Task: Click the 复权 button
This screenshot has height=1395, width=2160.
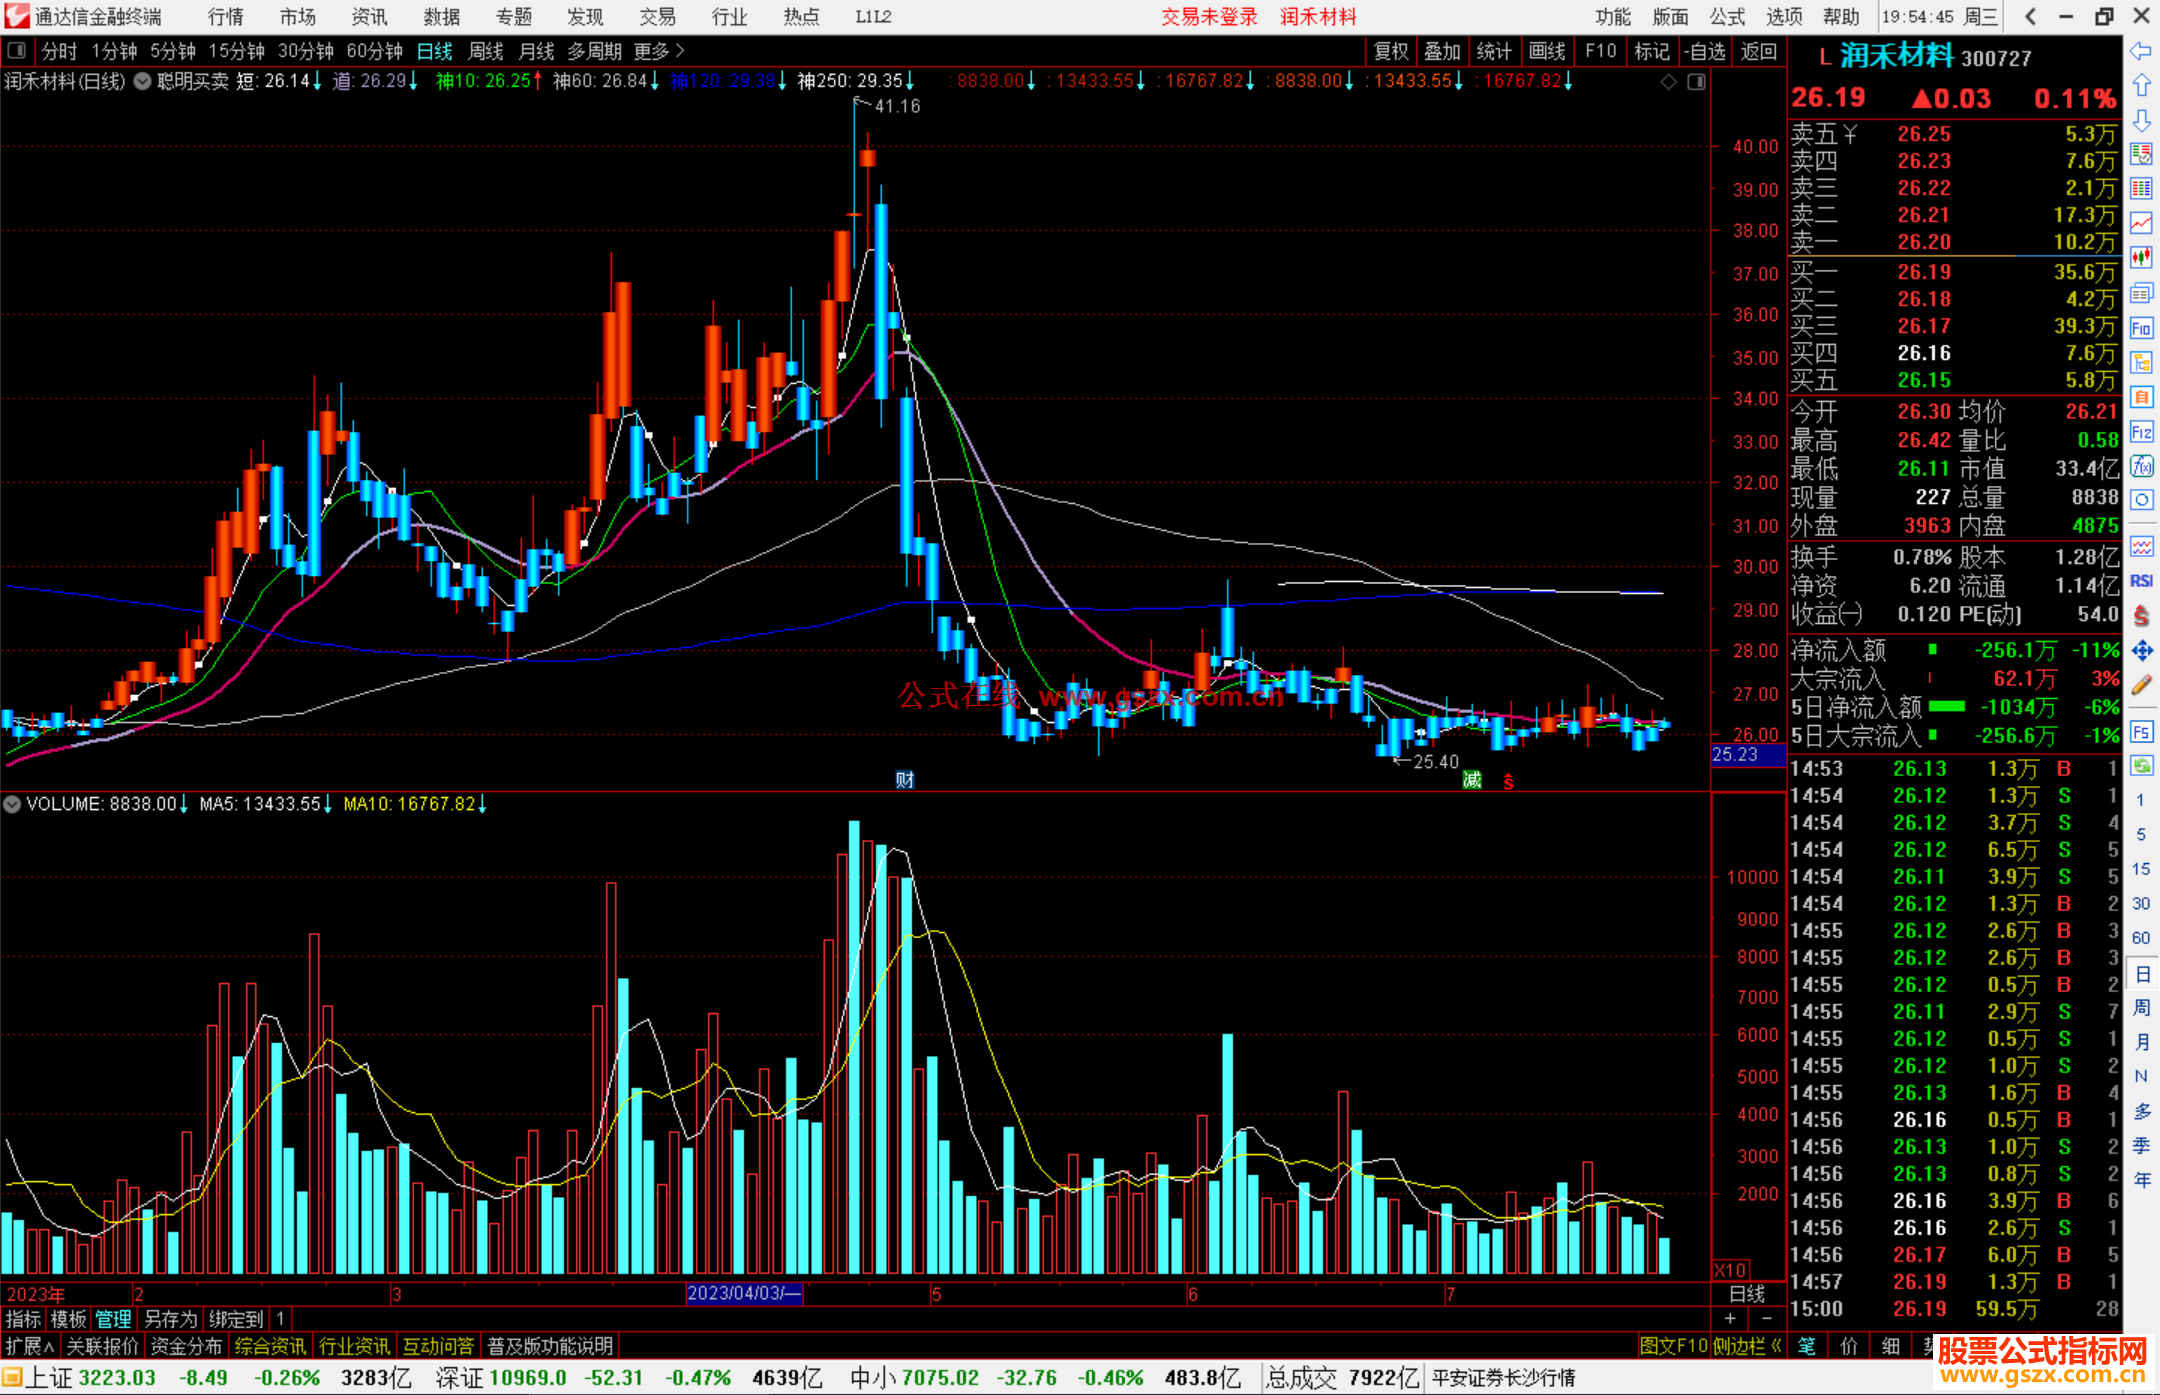Action: coord(1390,51)
